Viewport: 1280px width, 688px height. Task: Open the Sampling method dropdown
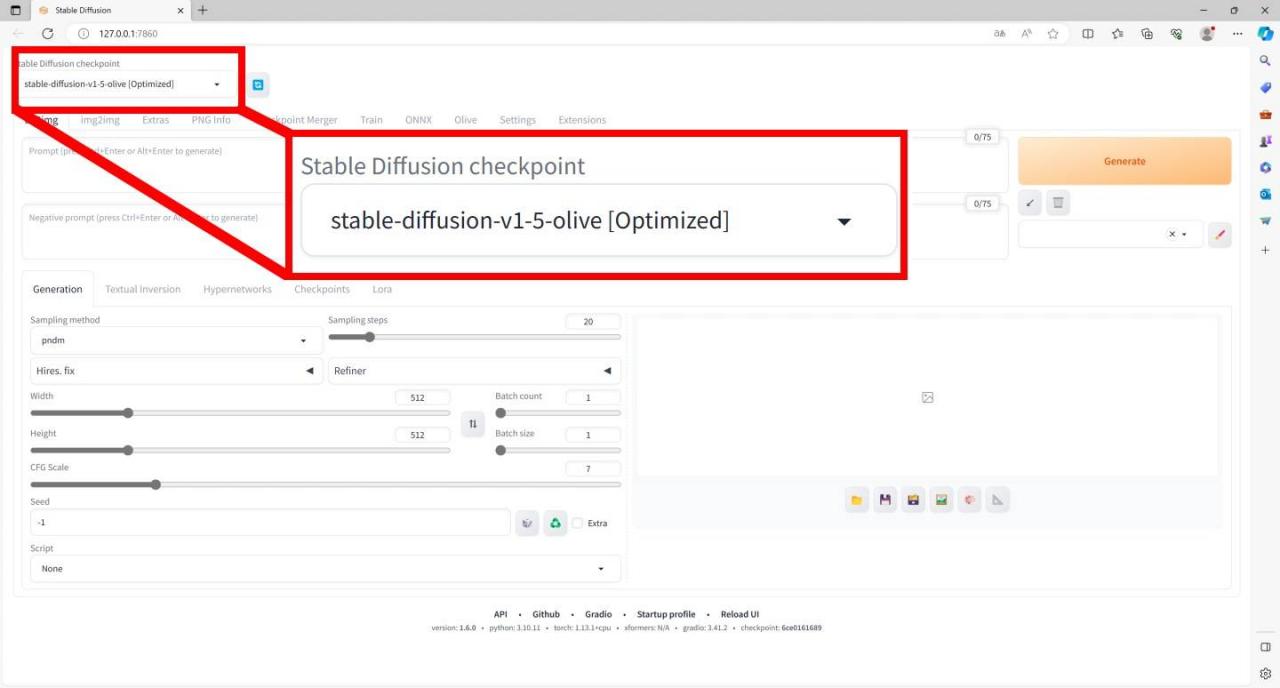(176, 341)
